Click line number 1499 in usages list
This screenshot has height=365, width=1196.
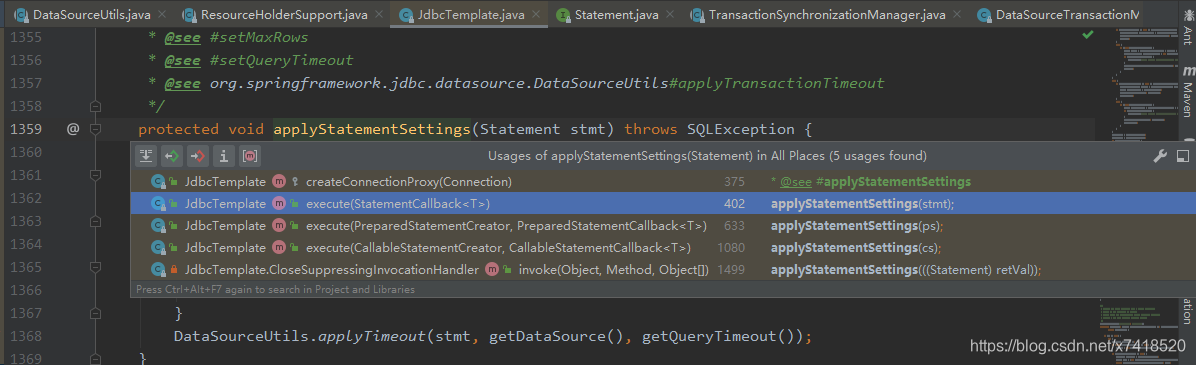point(731,271)
